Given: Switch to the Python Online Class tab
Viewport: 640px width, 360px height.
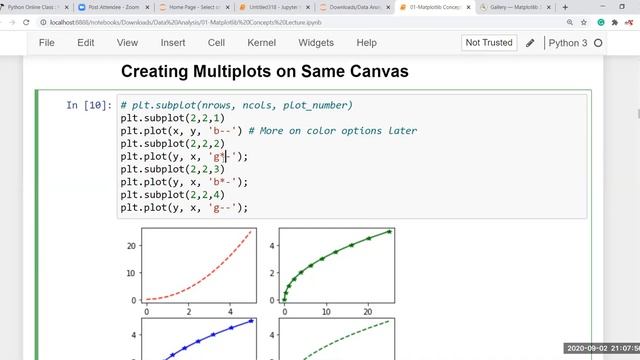Looking at the screenshot, I should pyautogui.click(x=33, y=7).
